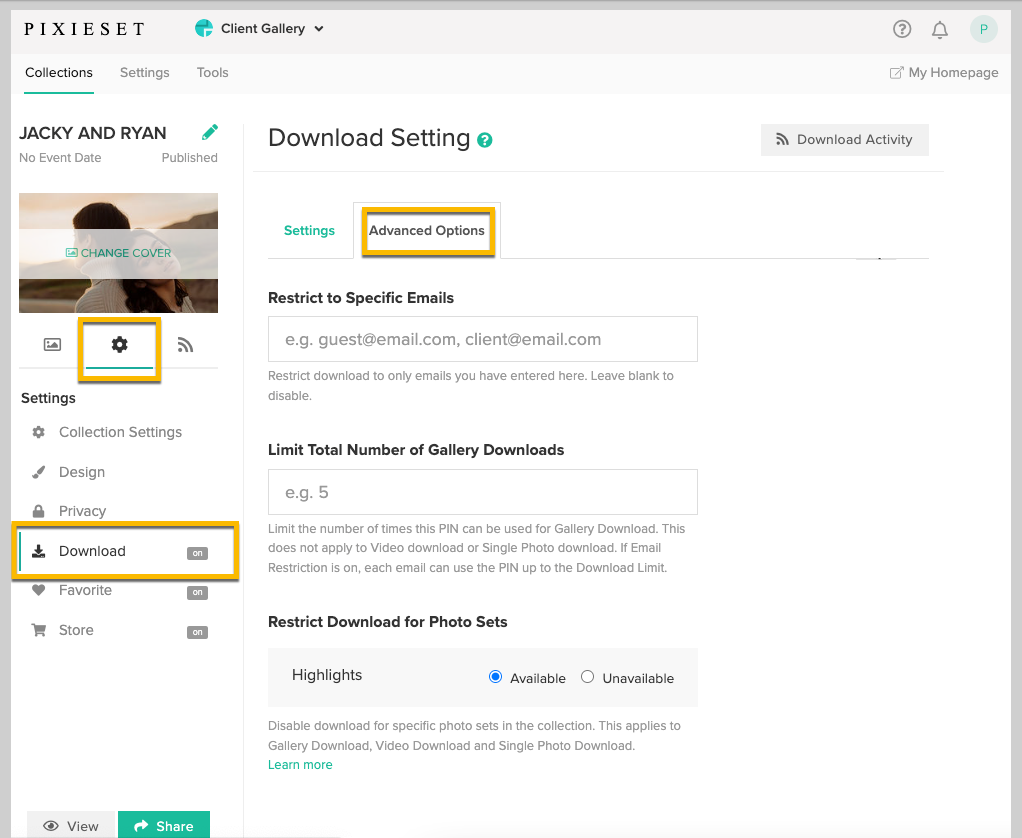Screen dimensions: 1022x838
Task: Click the cart icon beside Store
Action: (x=39, y=630)
